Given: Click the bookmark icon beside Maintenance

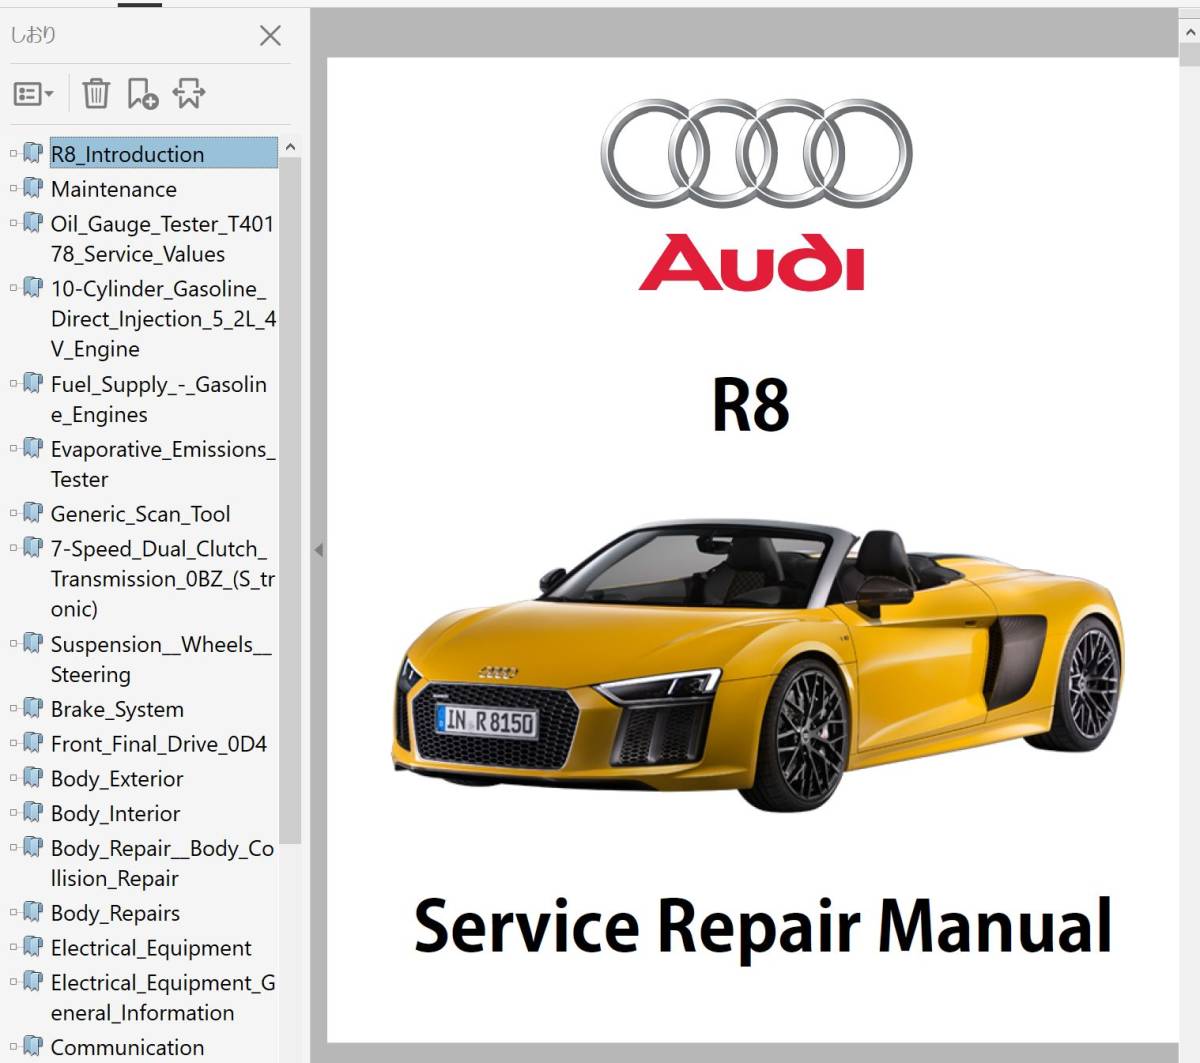Looking at the screenshot, I should [x=33, y=188].
